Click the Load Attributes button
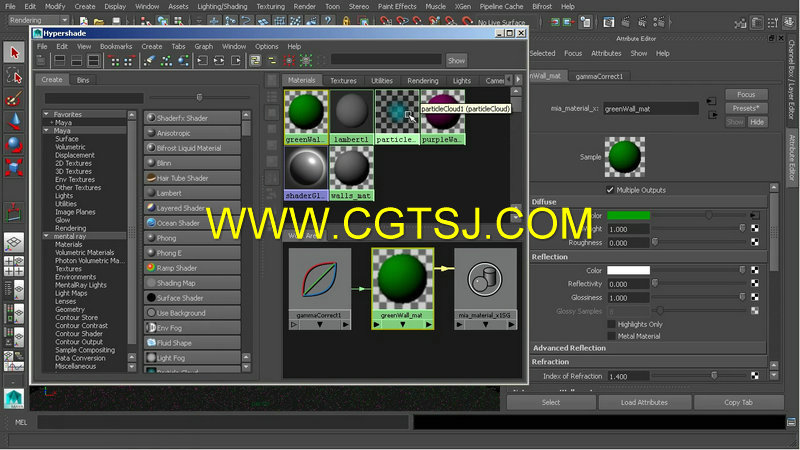 coord(644,403)
